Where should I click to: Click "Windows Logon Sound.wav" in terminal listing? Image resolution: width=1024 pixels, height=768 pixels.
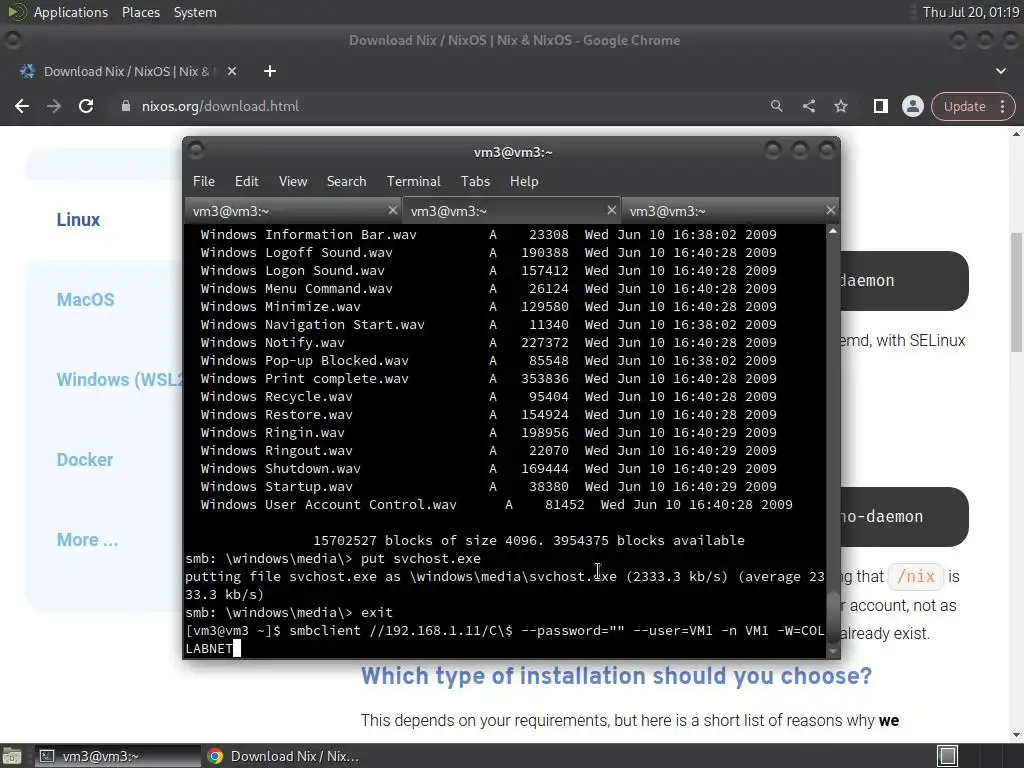coord(292,270)
